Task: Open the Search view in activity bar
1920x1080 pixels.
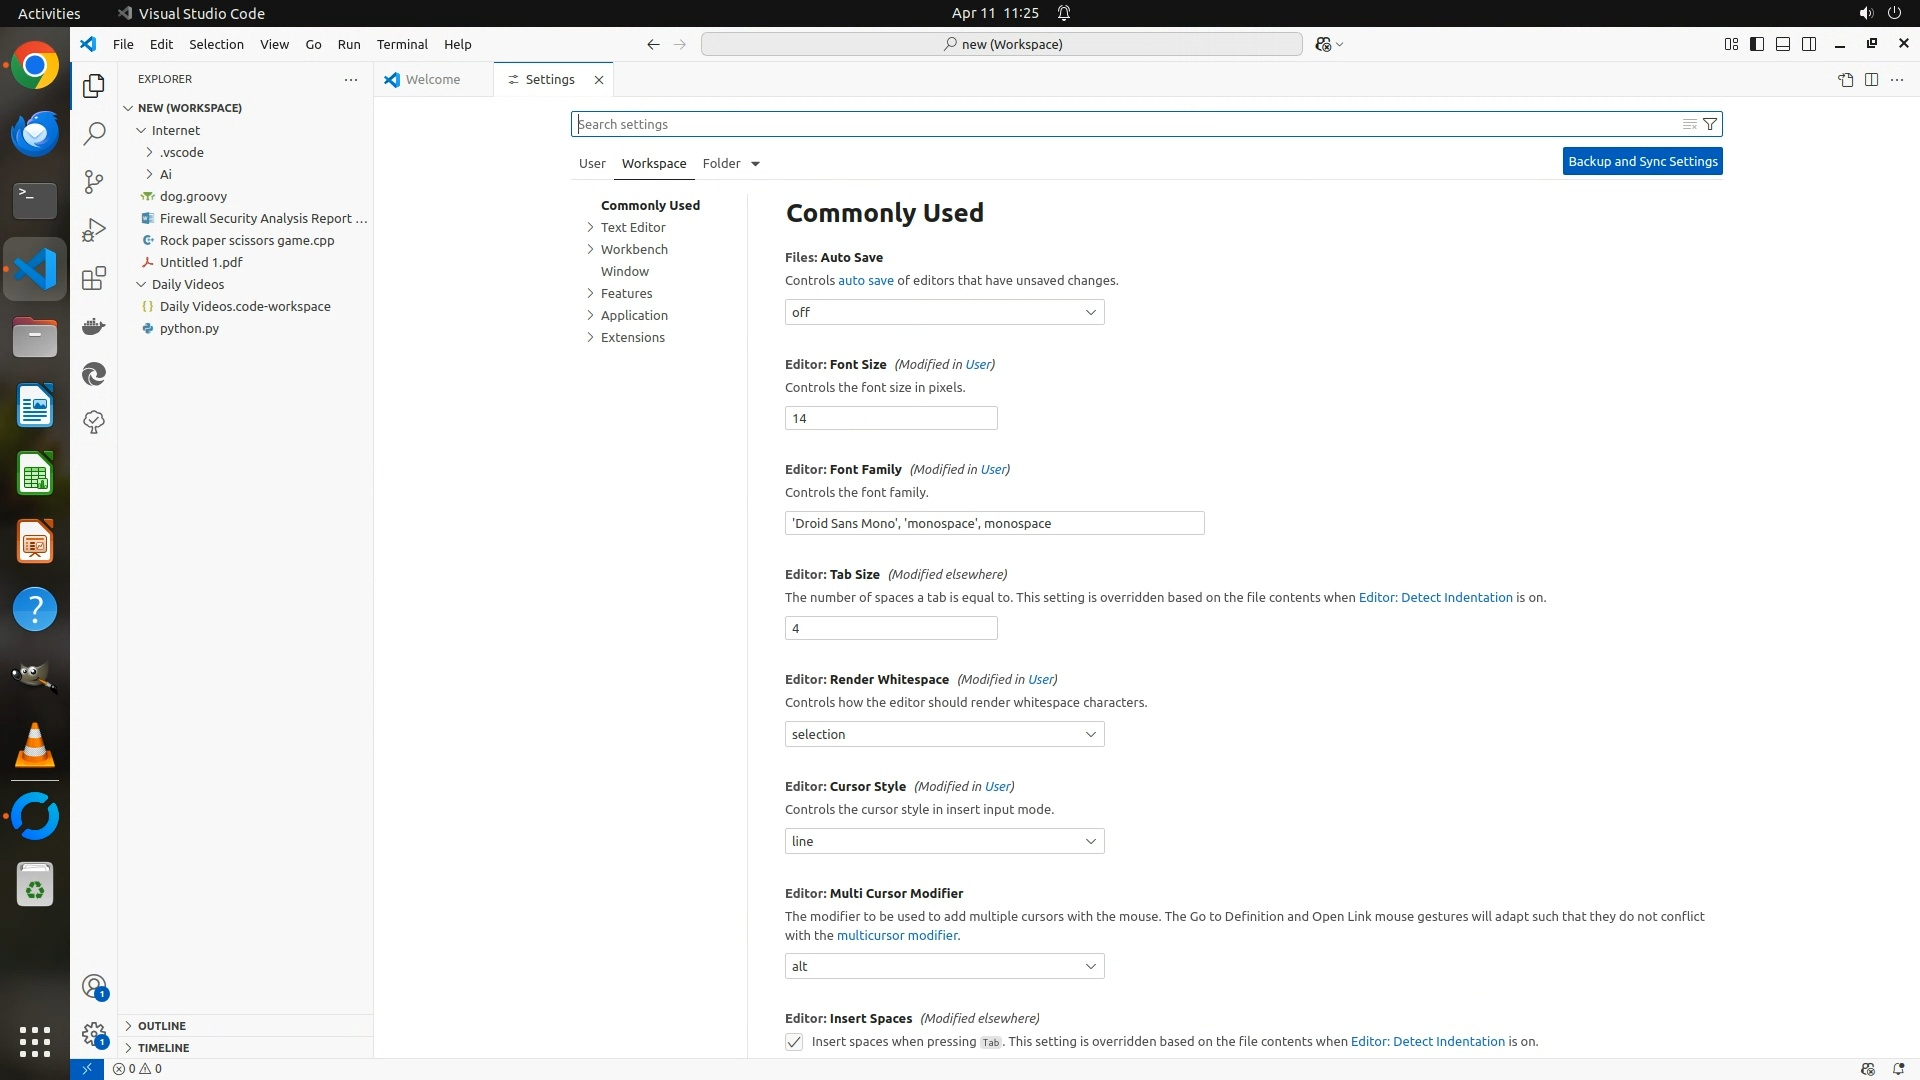Action: 94,133
